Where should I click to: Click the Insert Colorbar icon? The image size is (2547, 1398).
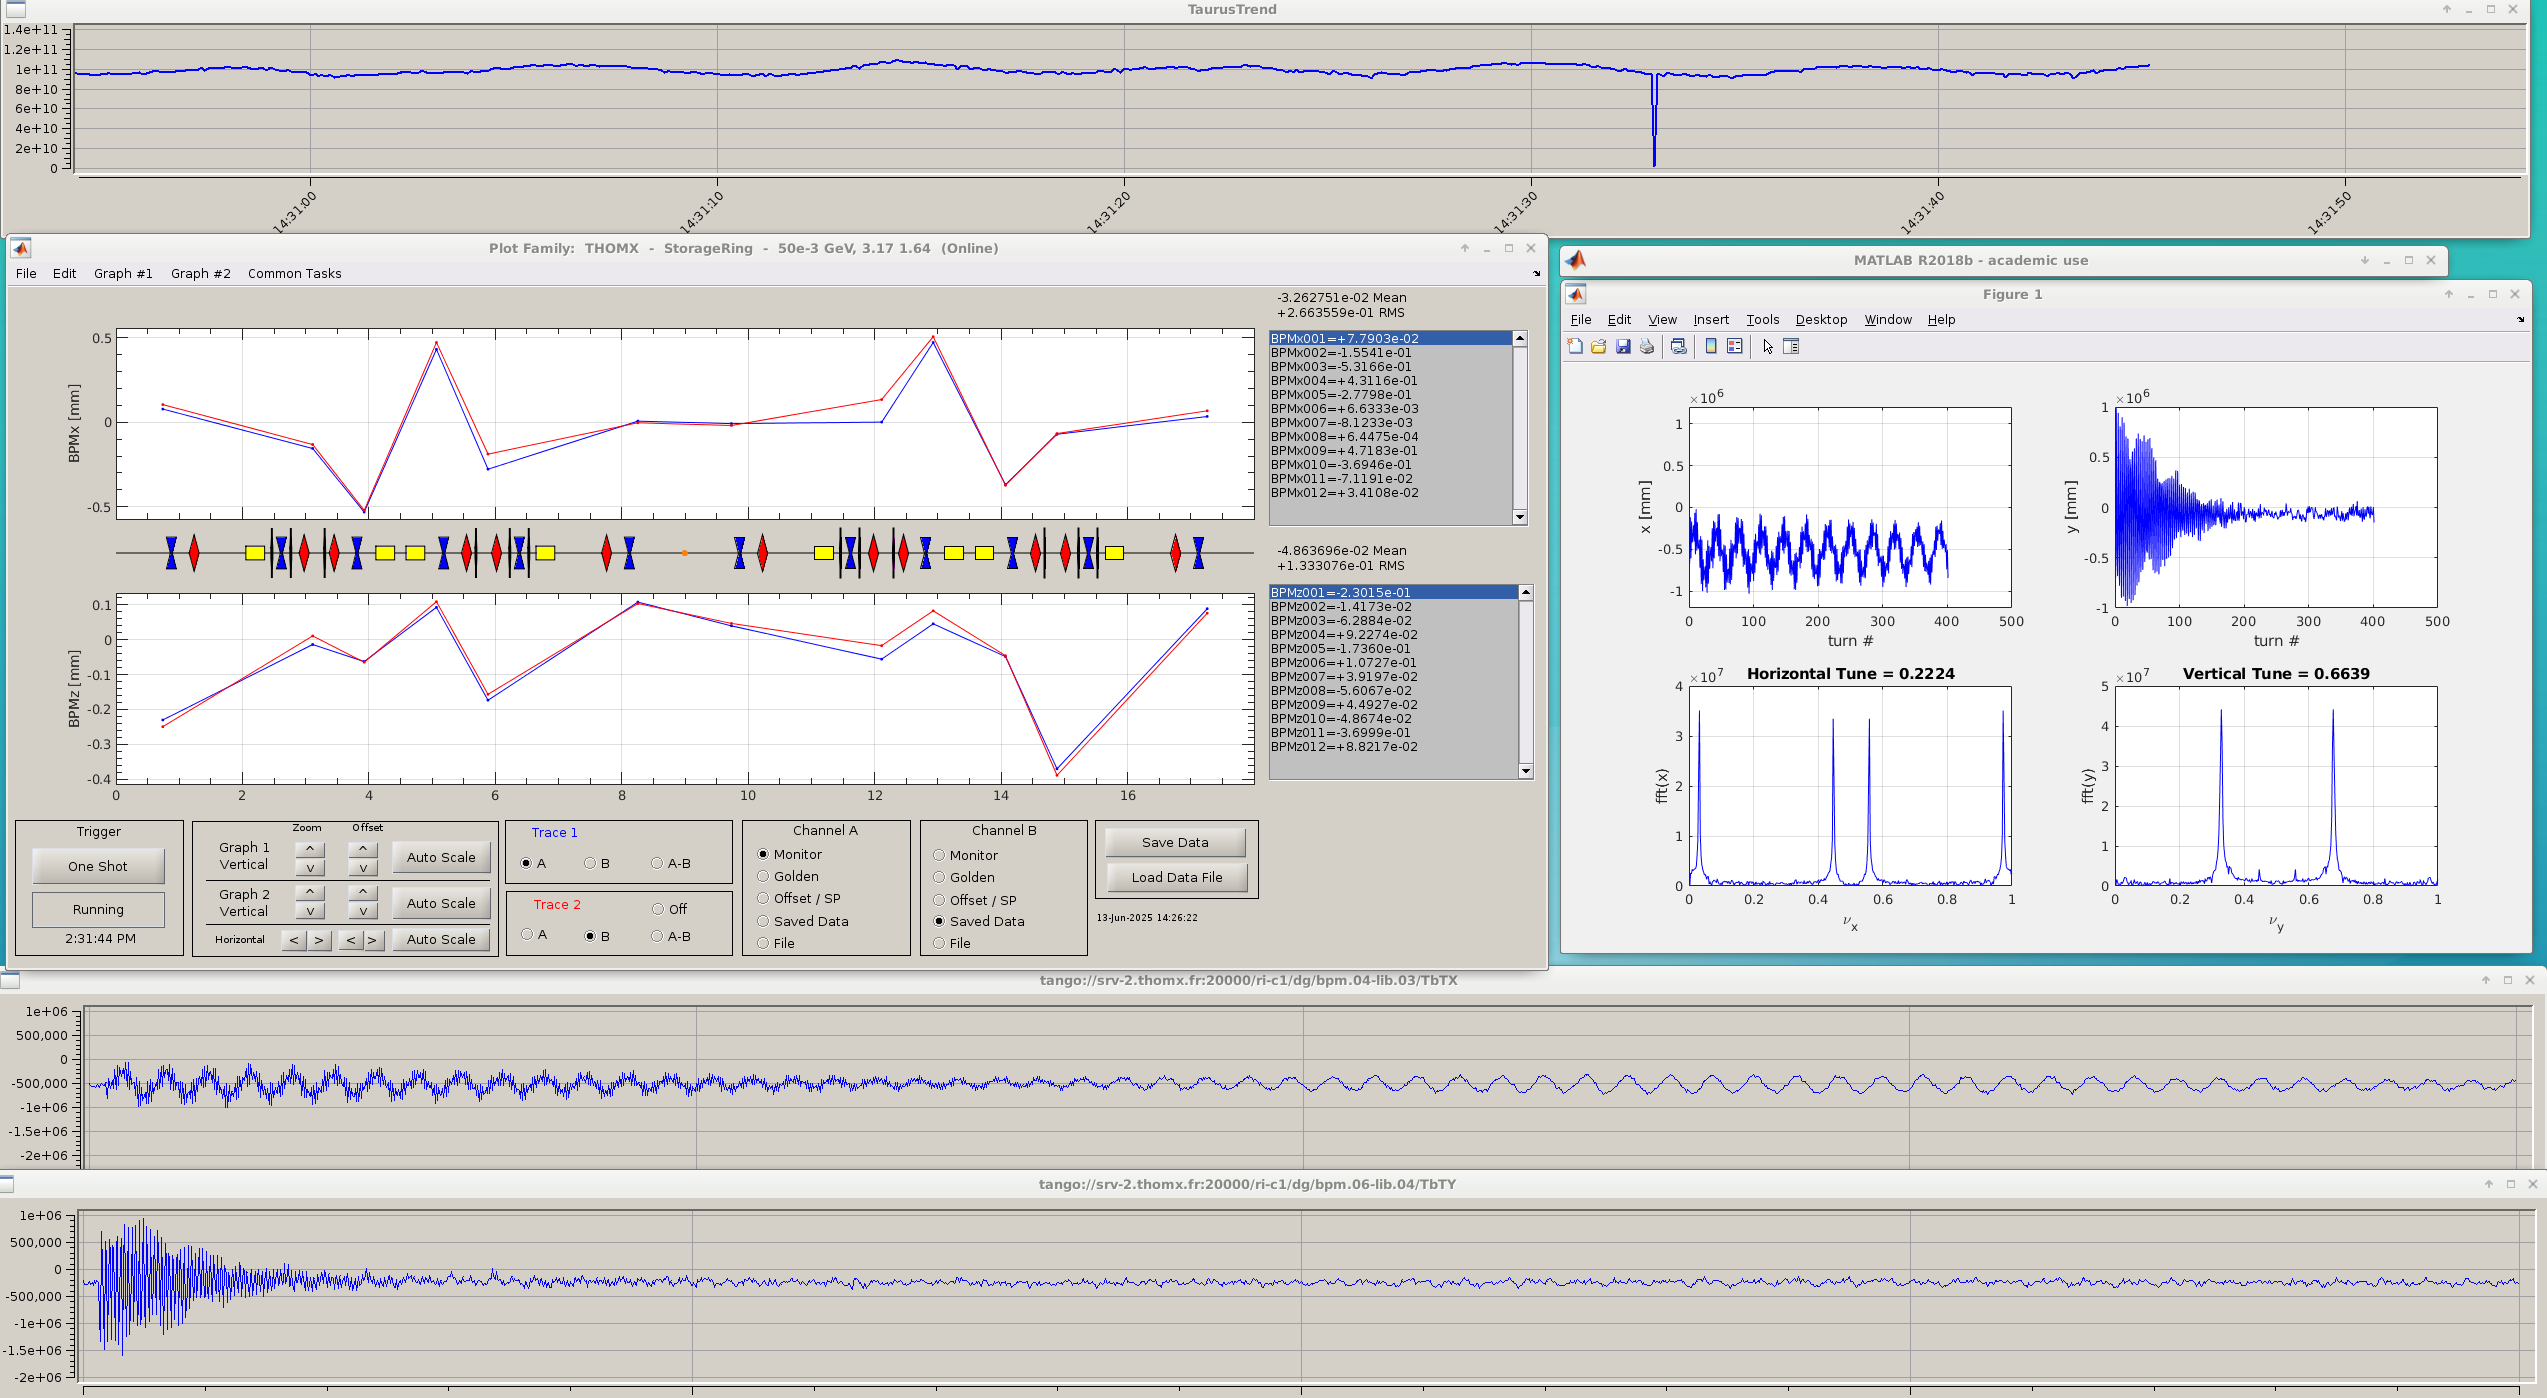click(x=1711, y=346)
